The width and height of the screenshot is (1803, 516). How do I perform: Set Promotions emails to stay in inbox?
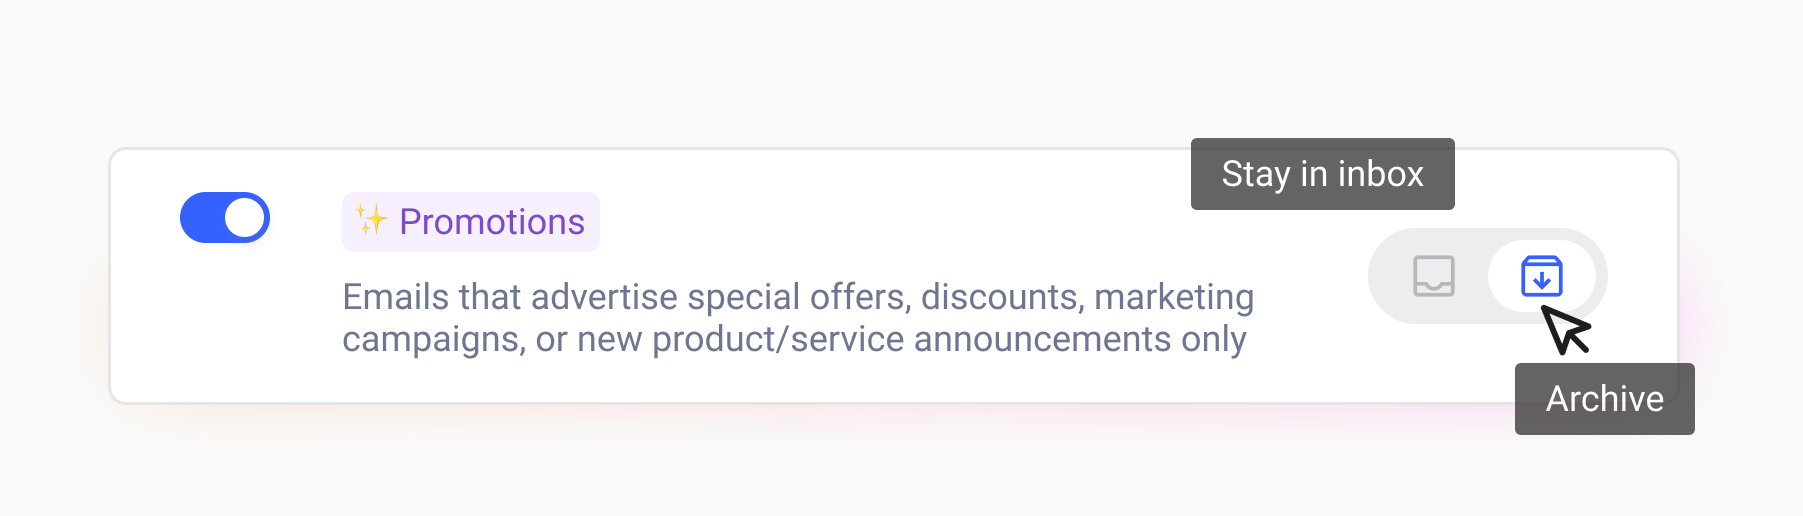(1433, 276)
